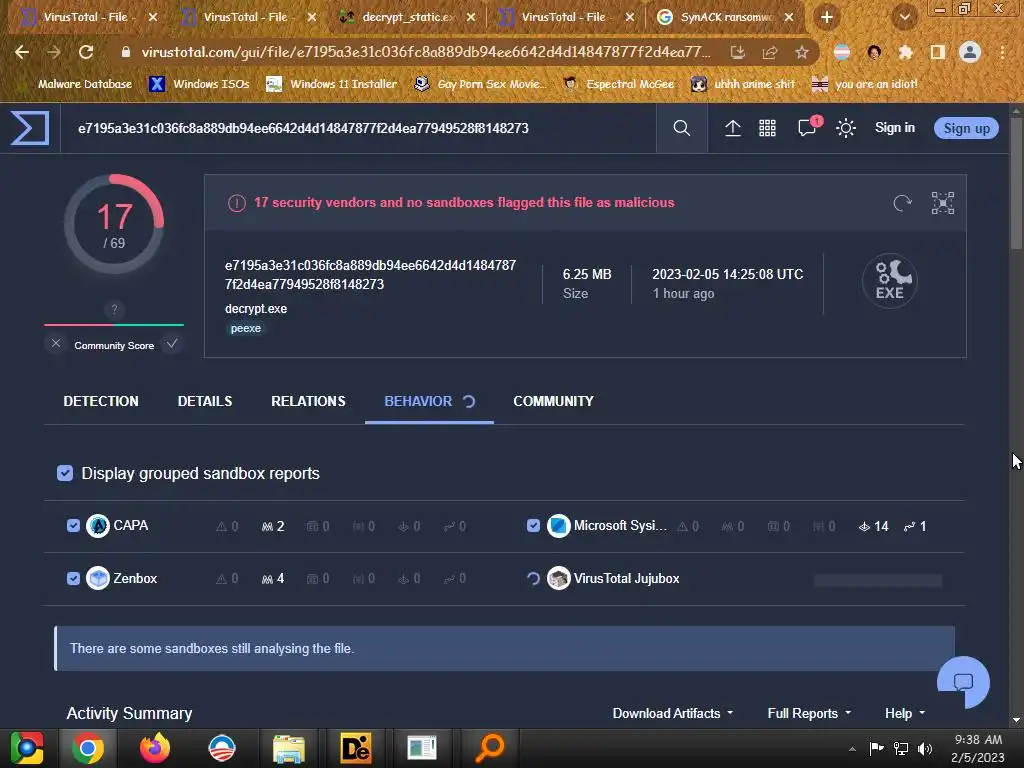Screen dimensions: 1024x768
Task: Uncheck the Microsoft Sysinternals checkbox
Action: click(x=534, y=526)
